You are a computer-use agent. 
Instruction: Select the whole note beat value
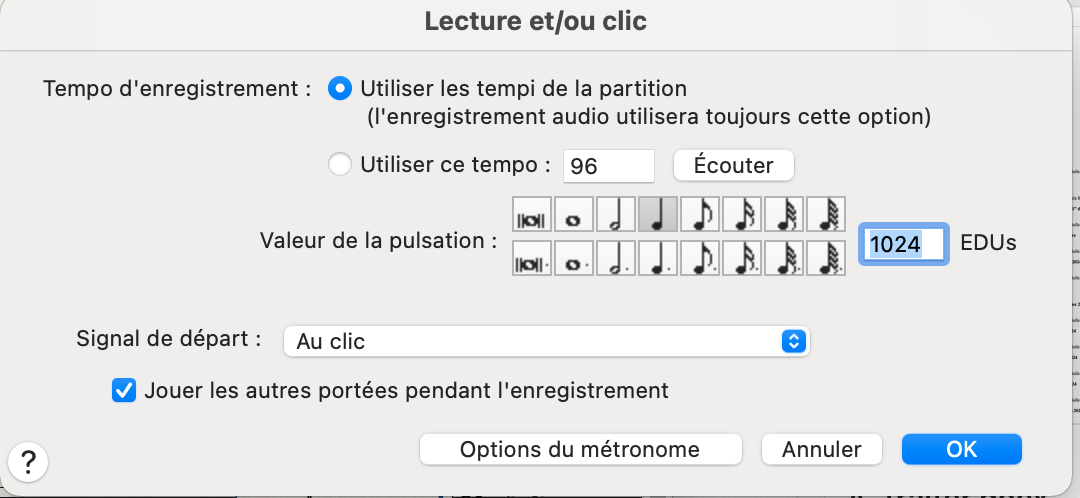574,215
